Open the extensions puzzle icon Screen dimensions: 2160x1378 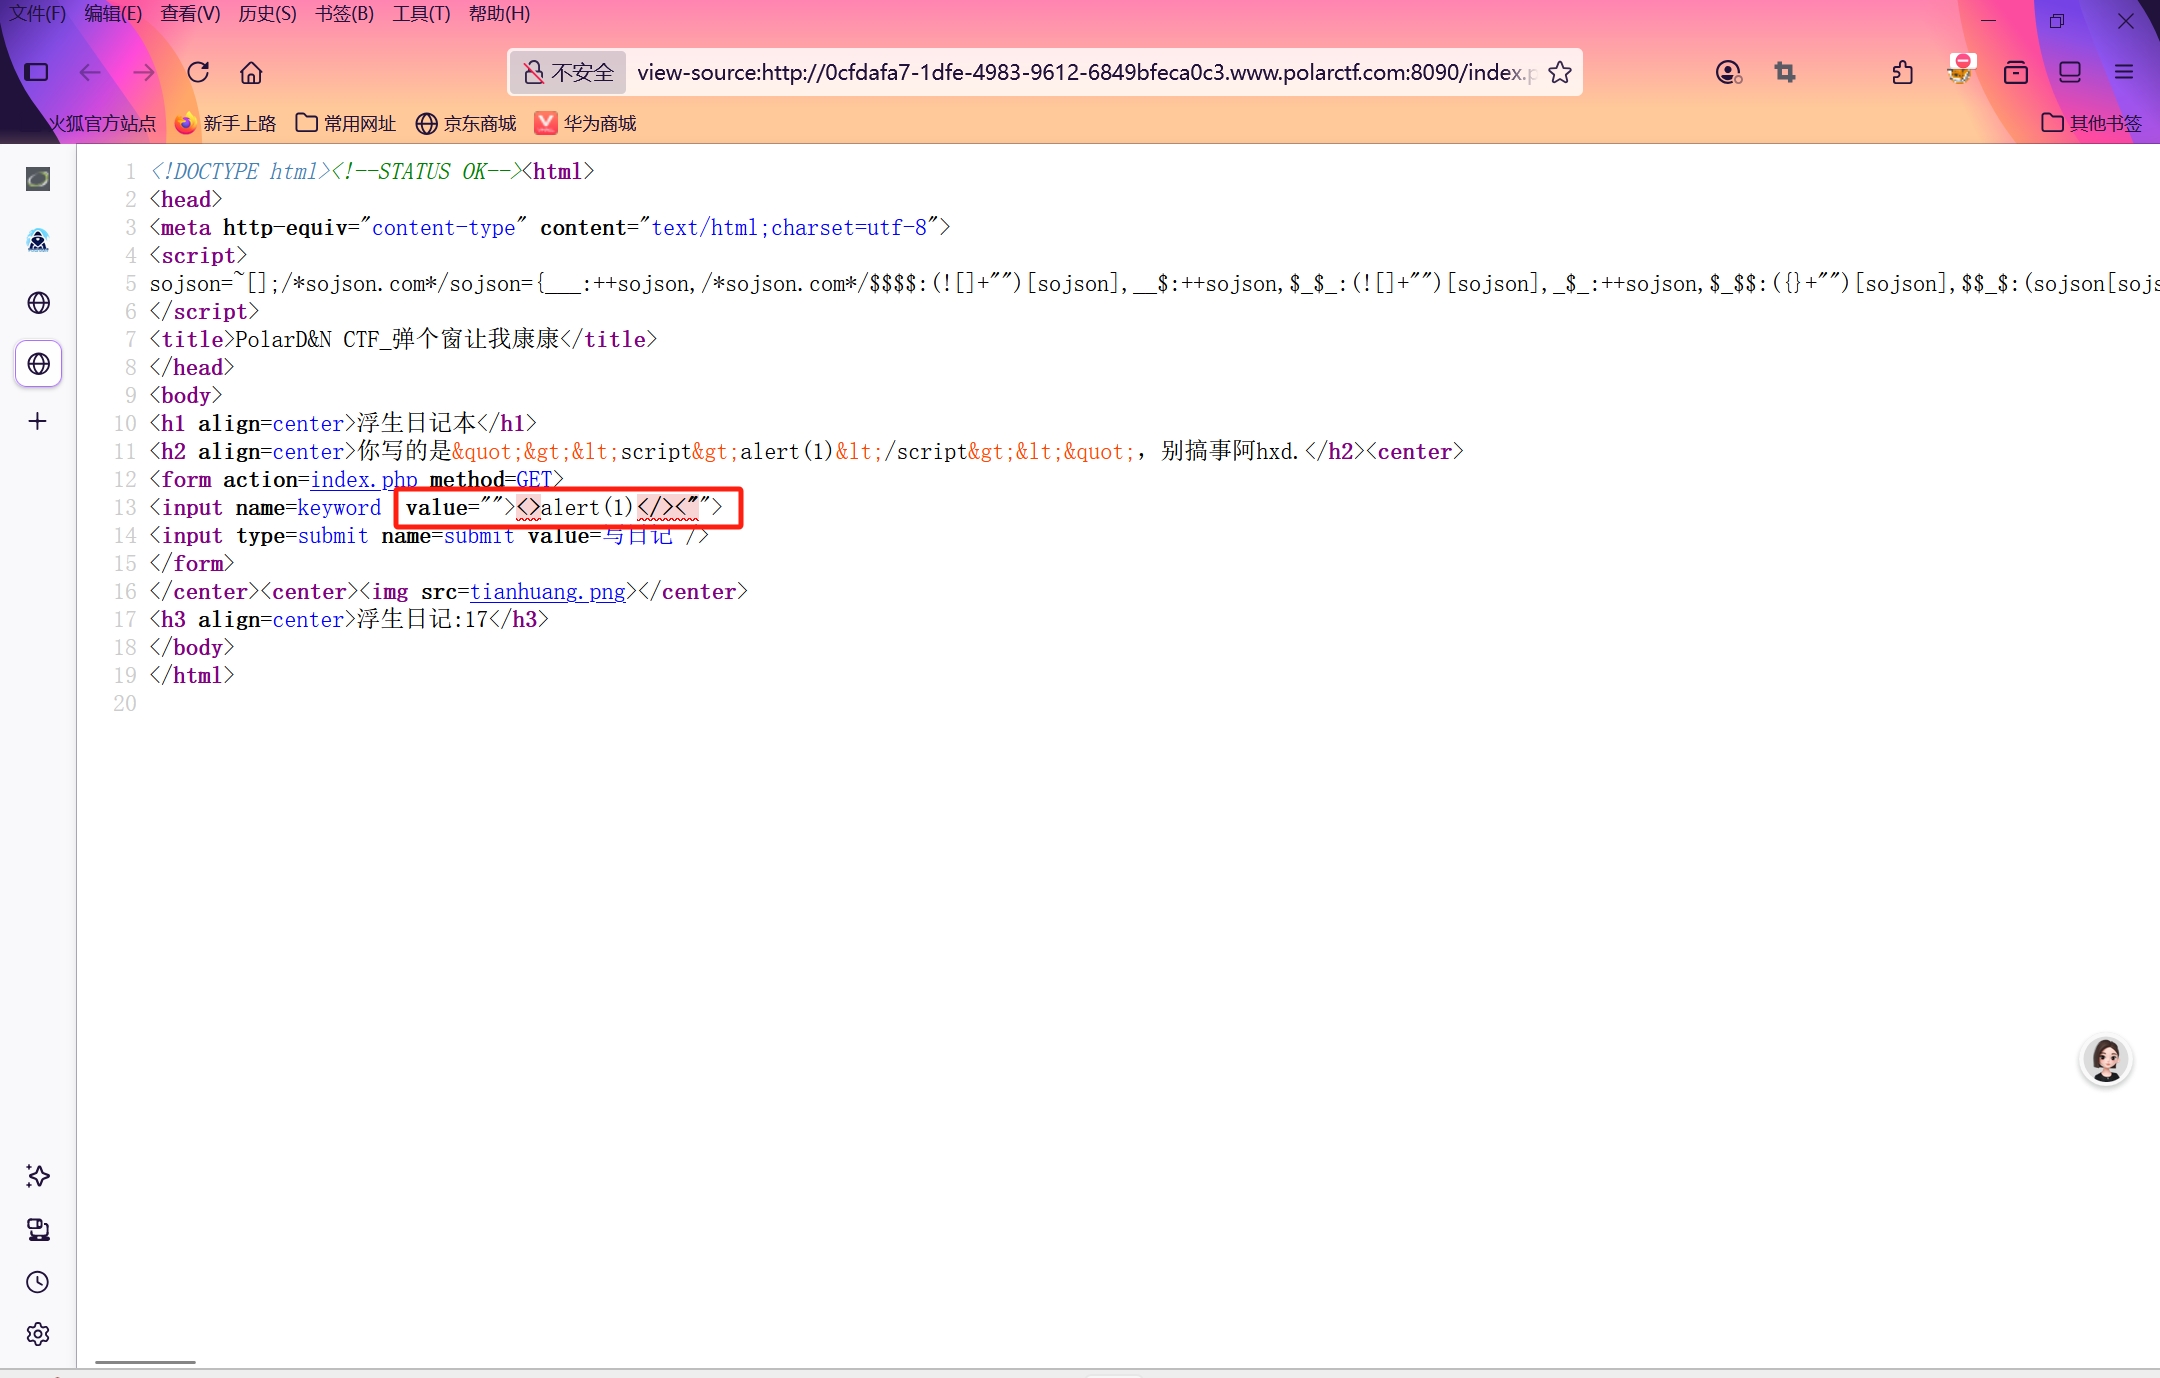(x=1902, y=72)
